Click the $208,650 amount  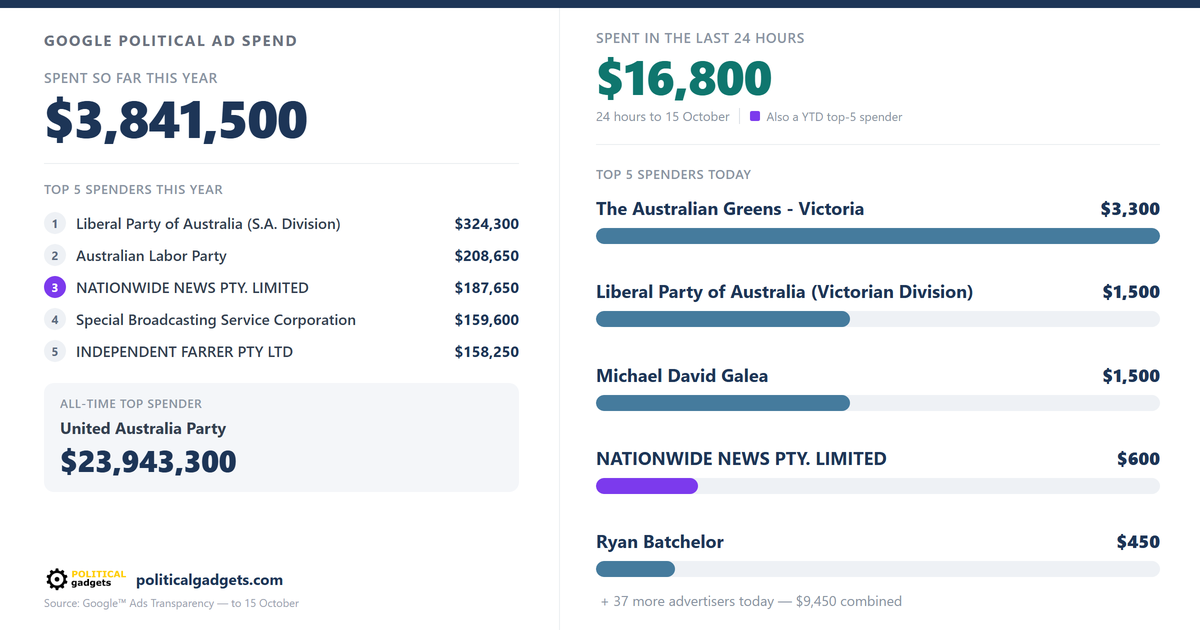pos(486,256)
